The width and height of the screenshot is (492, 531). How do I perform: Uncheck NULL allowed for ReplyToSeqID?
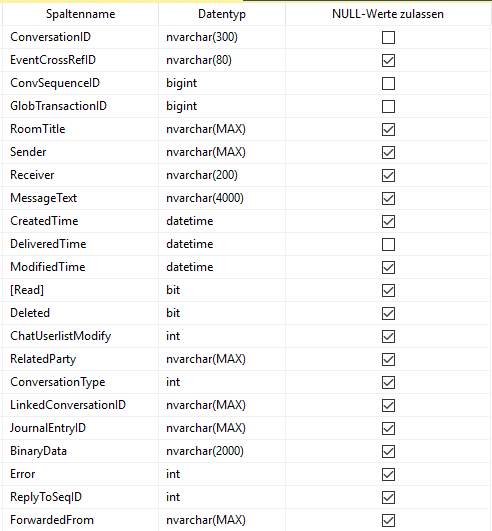(388, 497)
